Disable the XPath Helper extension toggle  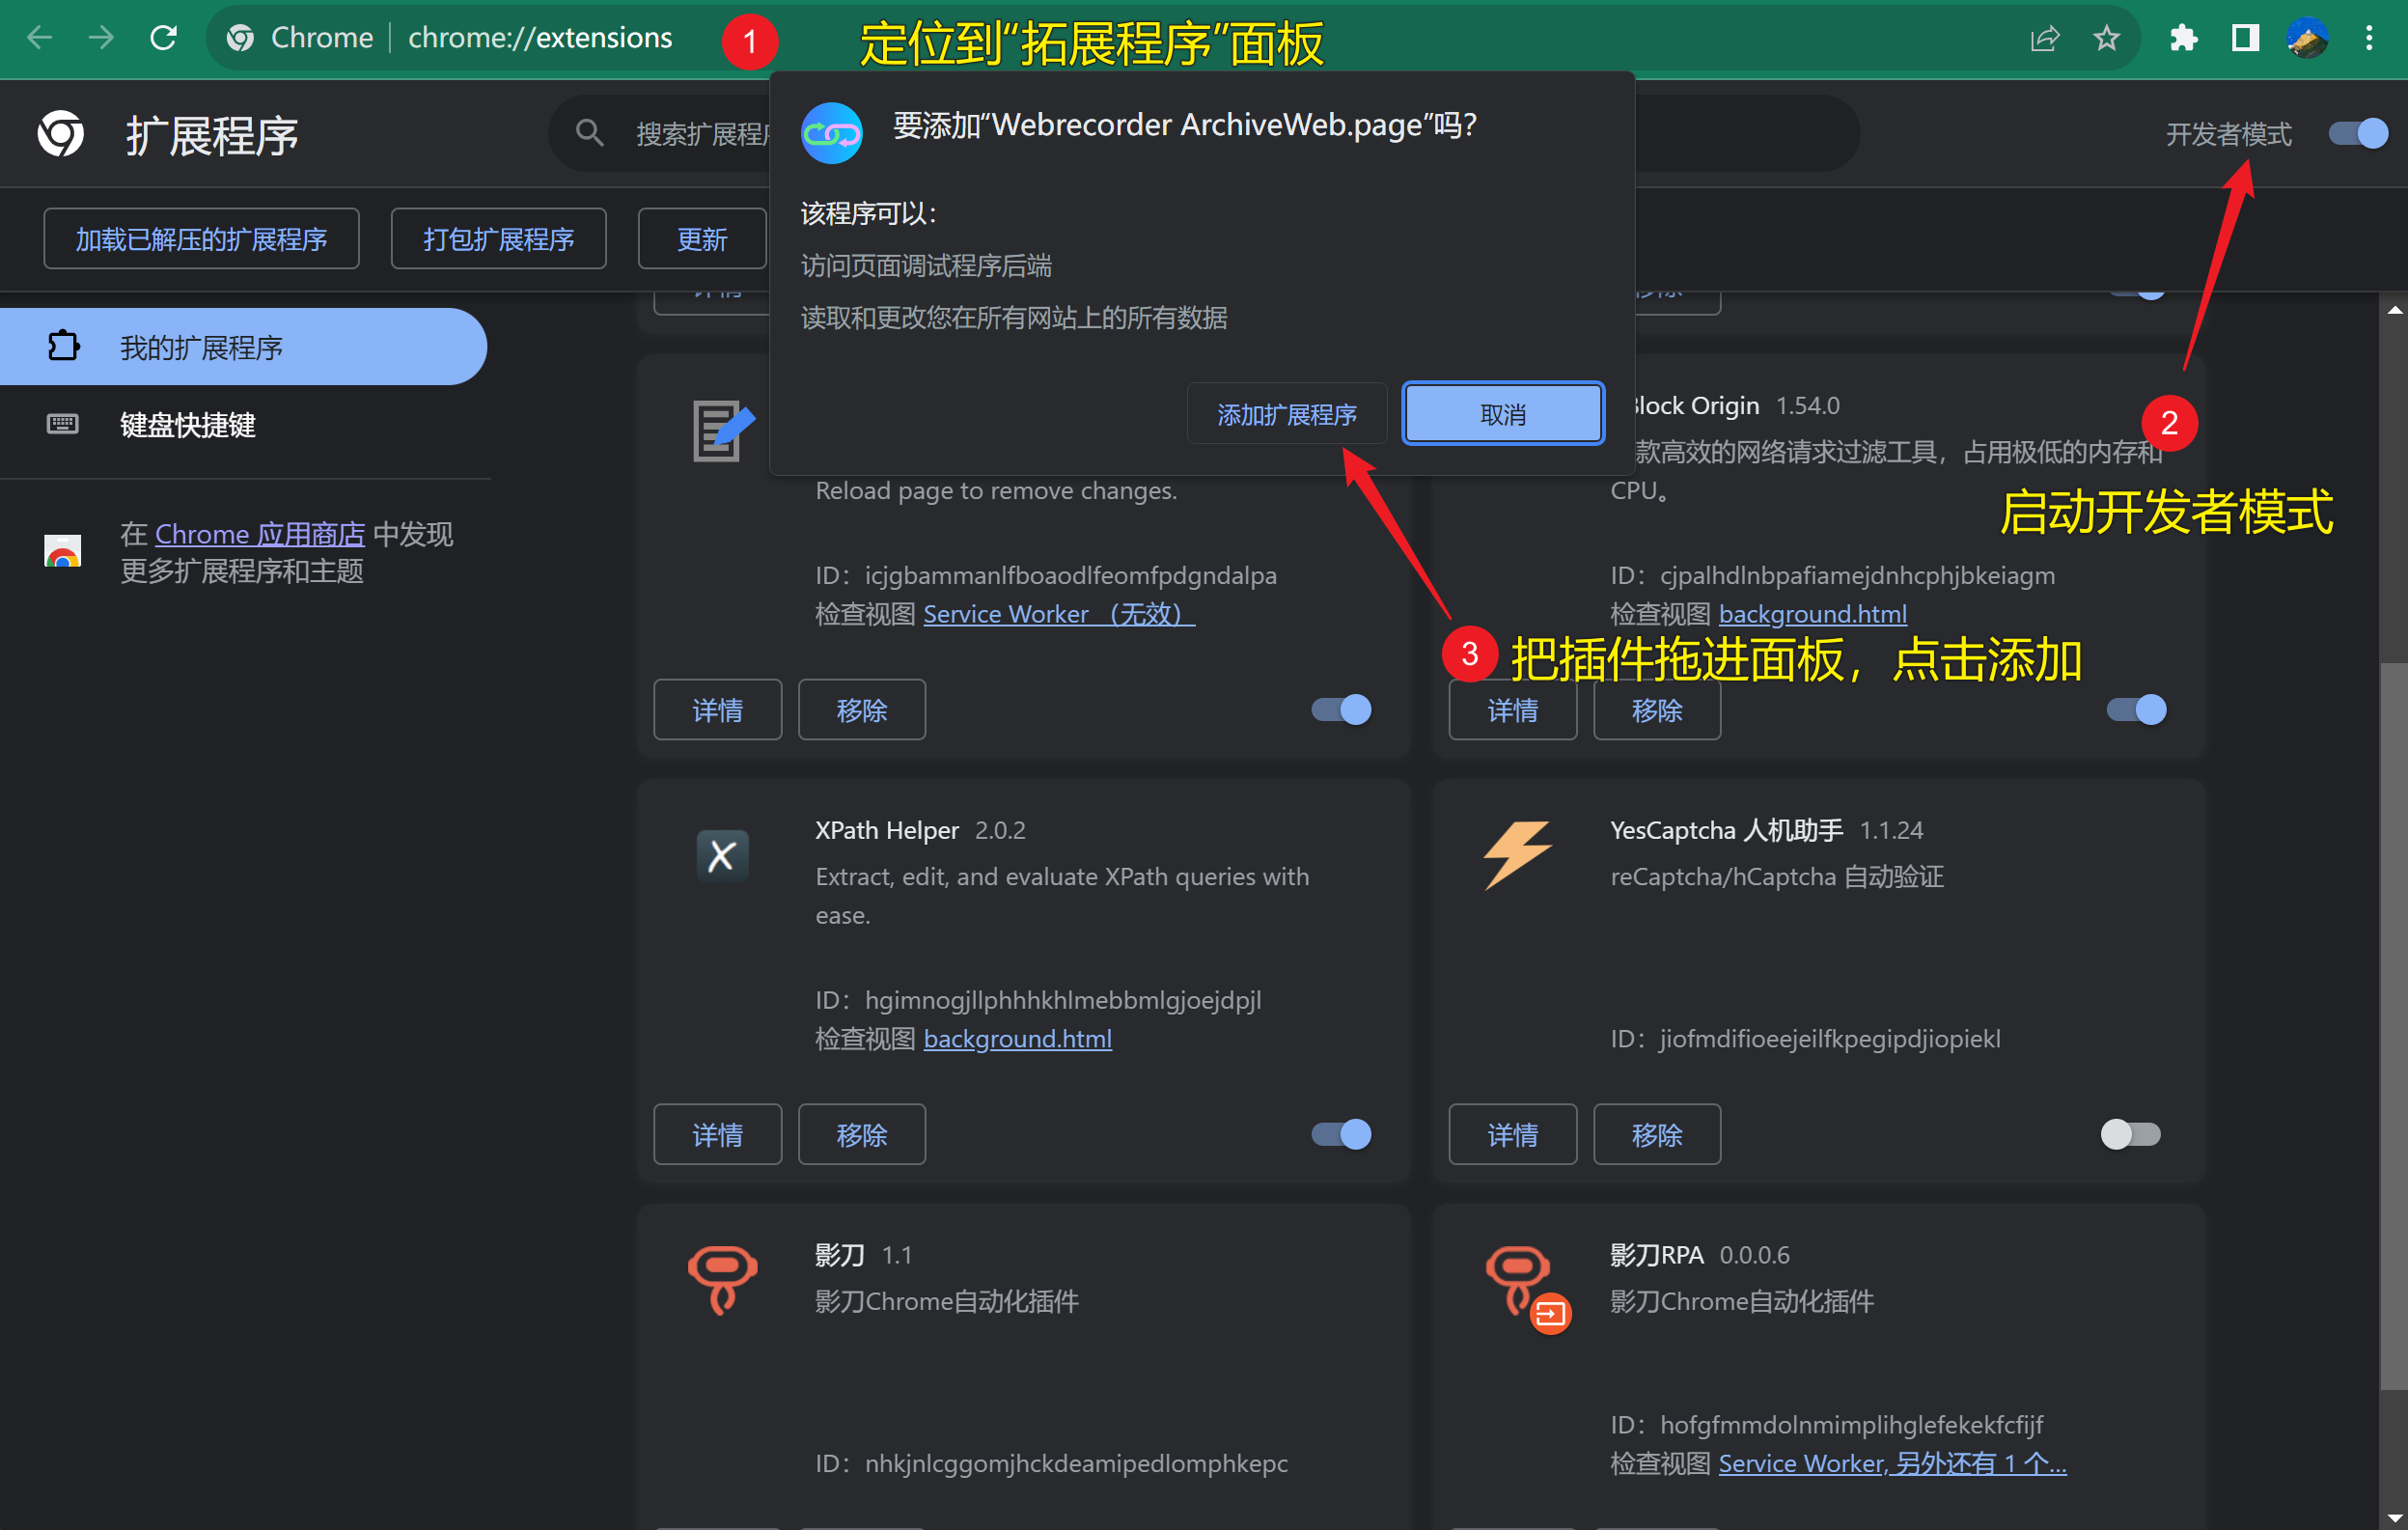[1341, 1134]
